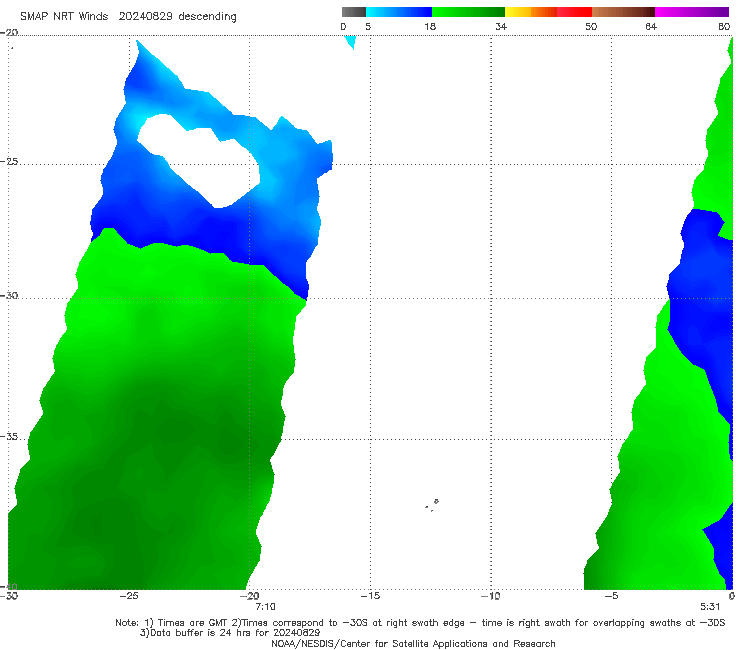Click the colorbar label '18'
This screenshot has width=740, height=650.
(430, 27)
